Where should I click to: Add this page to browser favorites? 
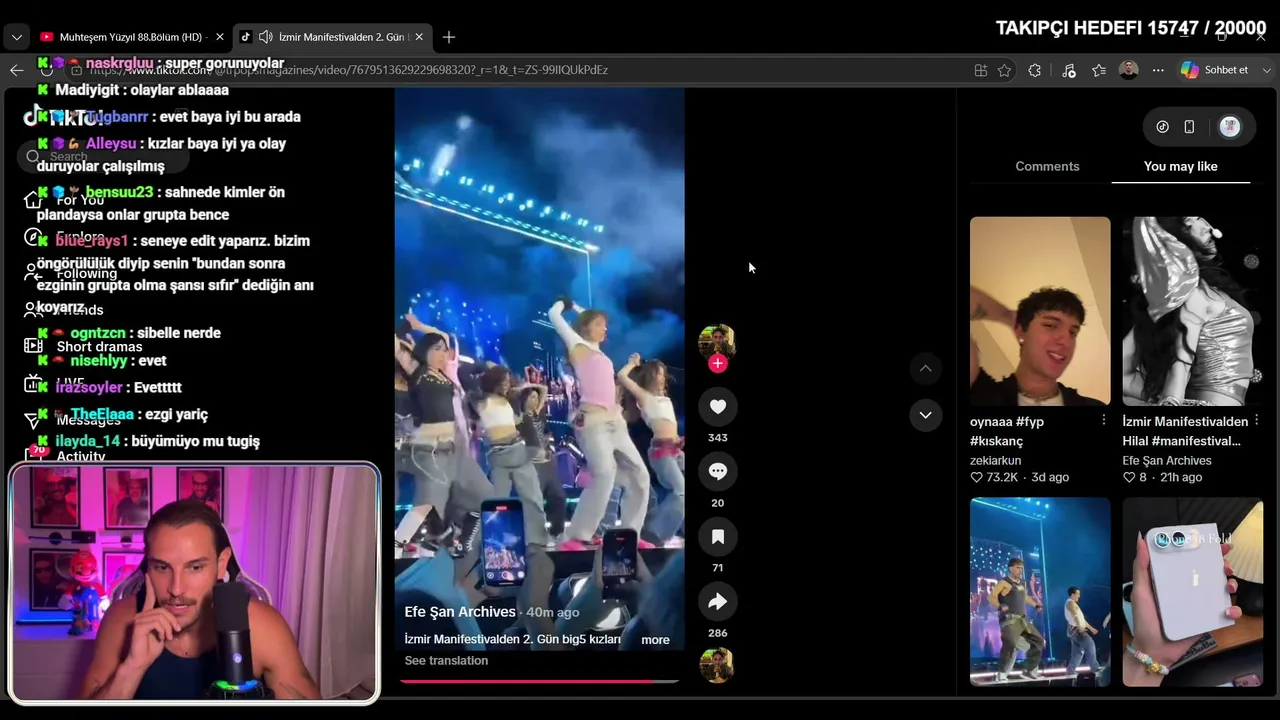(1005, 70)
